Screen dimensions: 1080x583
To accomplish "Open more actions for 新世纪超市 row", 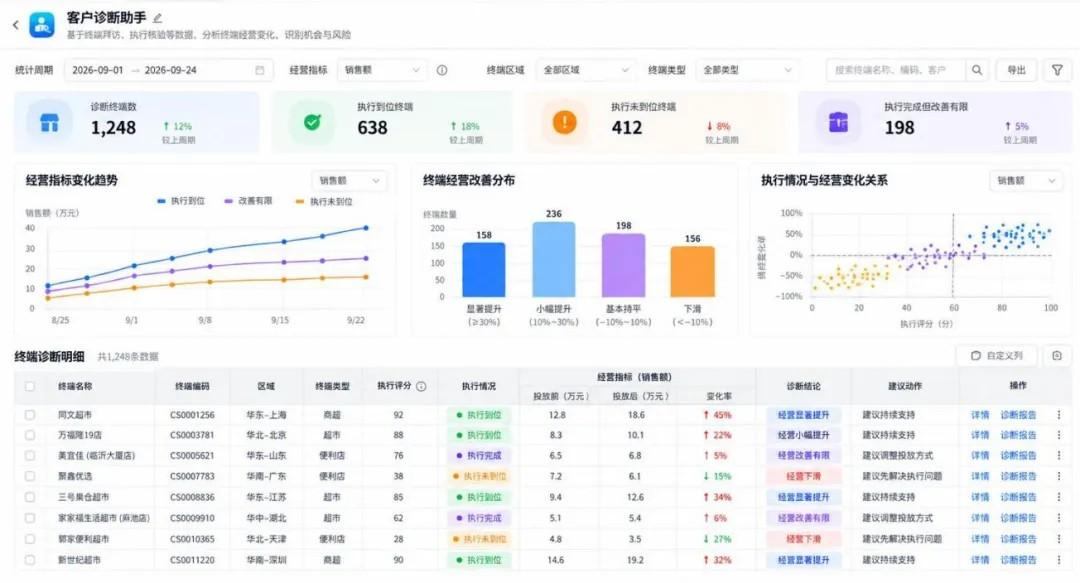I will point(1059,560).
